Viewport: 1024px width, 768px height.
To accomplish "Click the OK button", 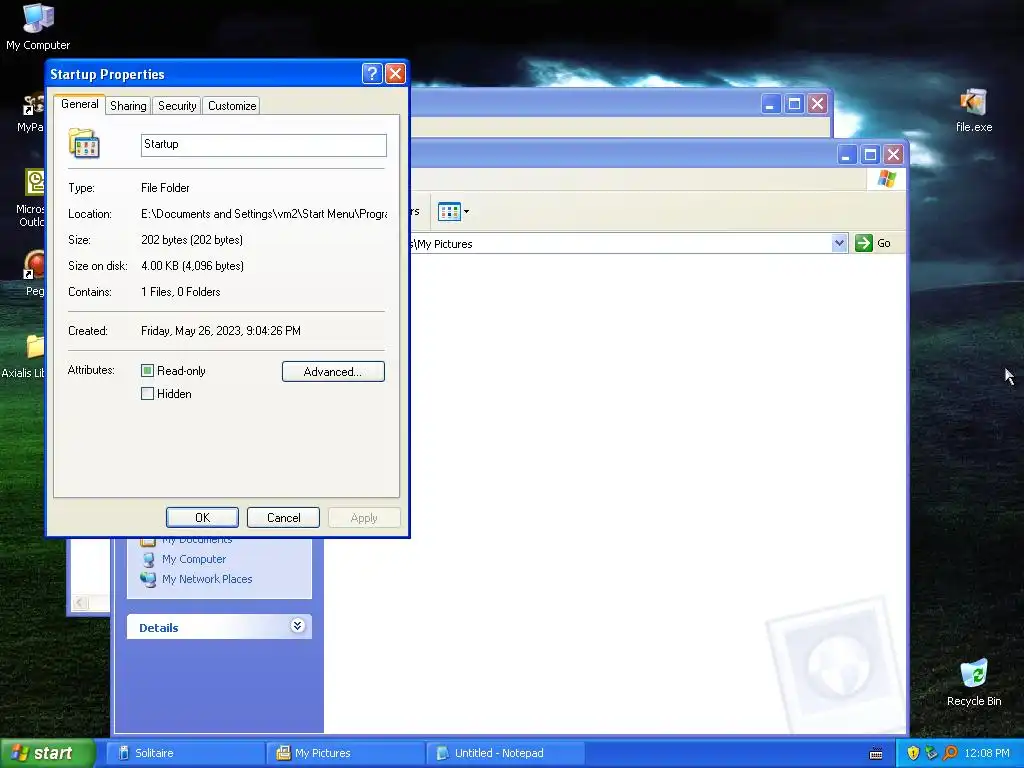I will click(x=202, y=518).
